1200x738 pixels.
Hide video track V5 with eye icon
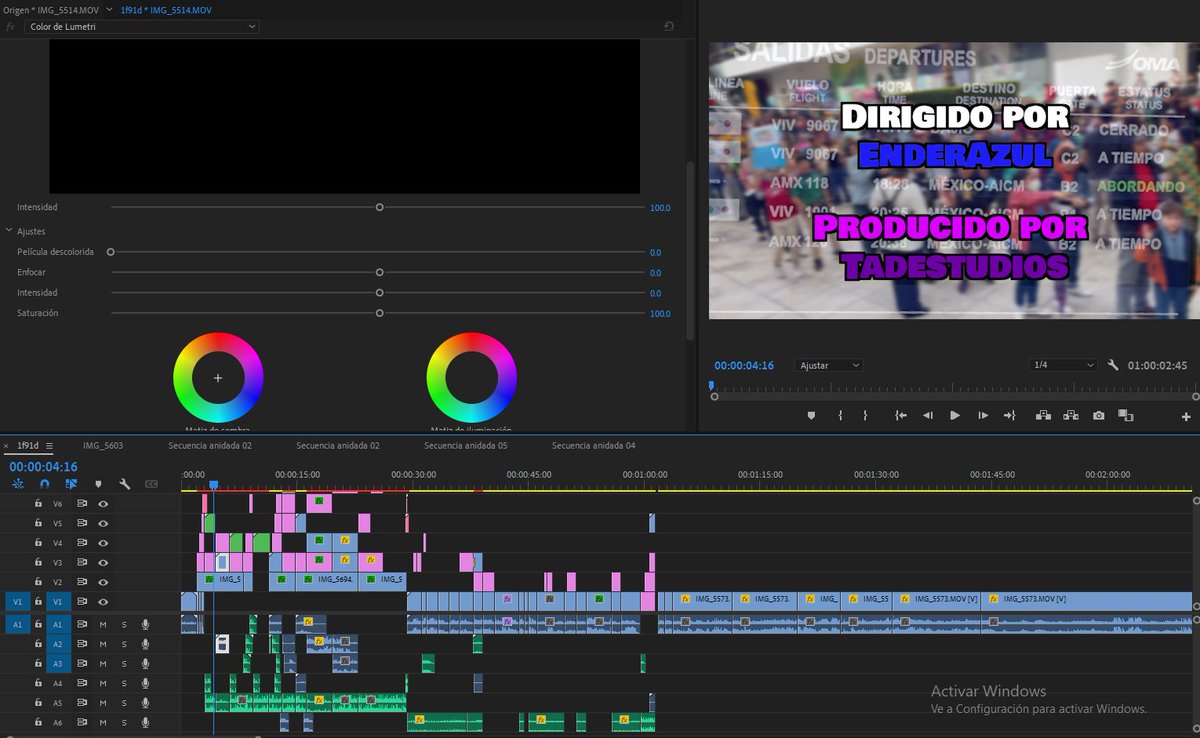tap(102, 523)
